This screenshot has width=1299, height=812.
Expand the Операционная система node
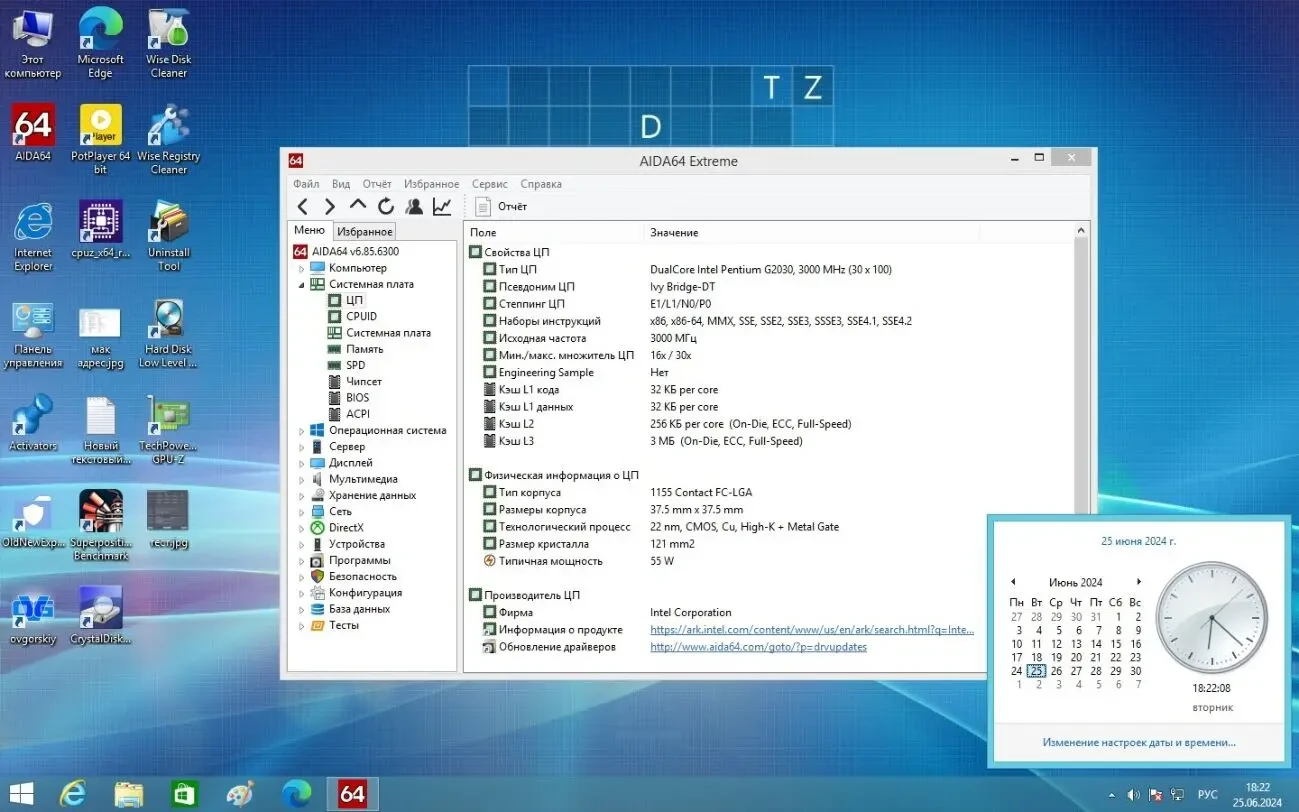pyautogui.click(x=302, y=430)
